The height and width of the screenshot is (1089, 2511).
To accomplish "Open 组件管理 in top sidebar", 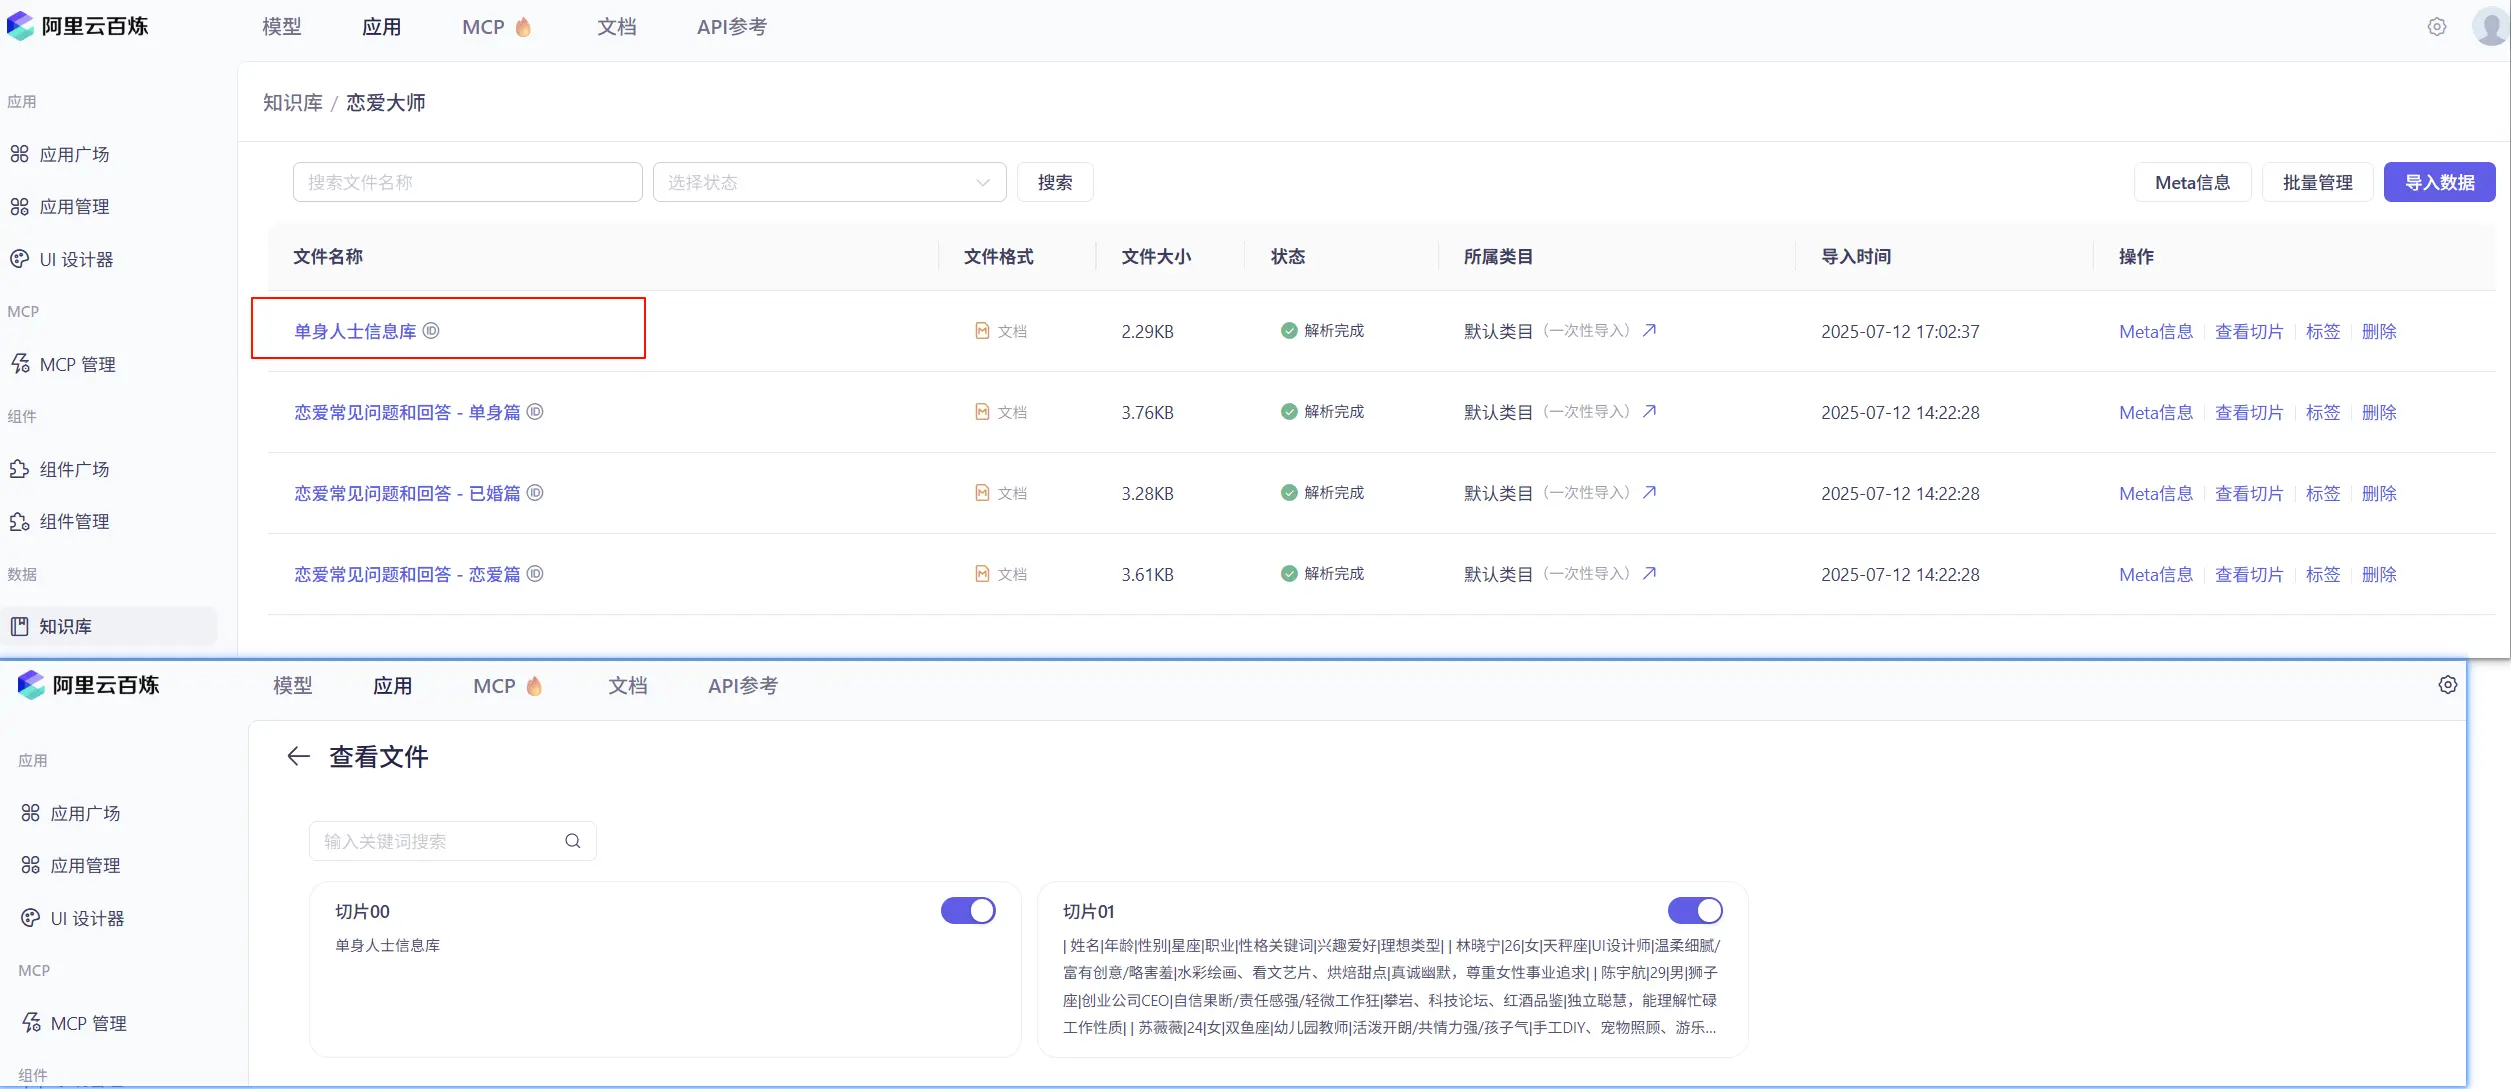I will point(60,521).
